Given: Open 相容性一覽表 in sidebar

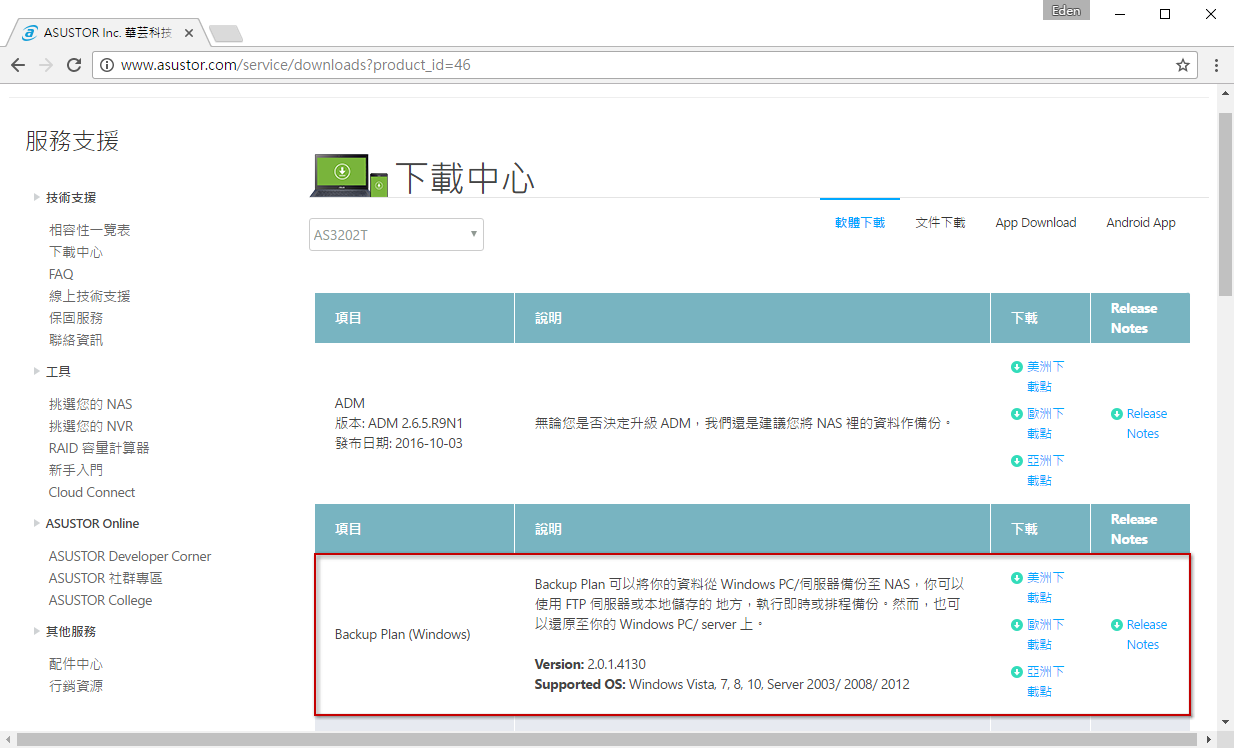Looking at the screenshot, I should tap(89, 230).
